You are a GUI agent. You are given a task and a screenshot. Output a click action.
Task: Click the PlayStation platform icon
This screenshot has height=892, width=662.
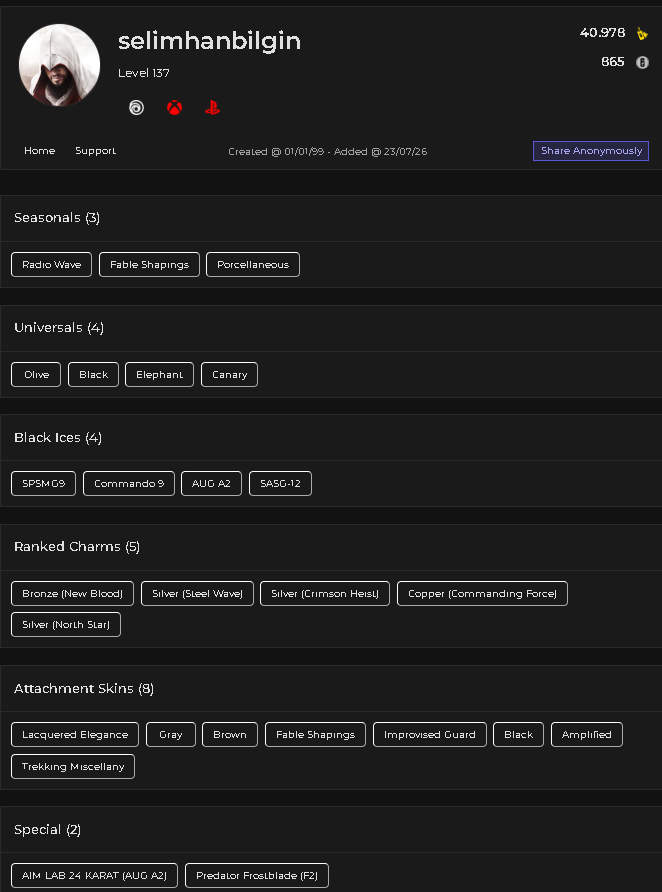212,108
